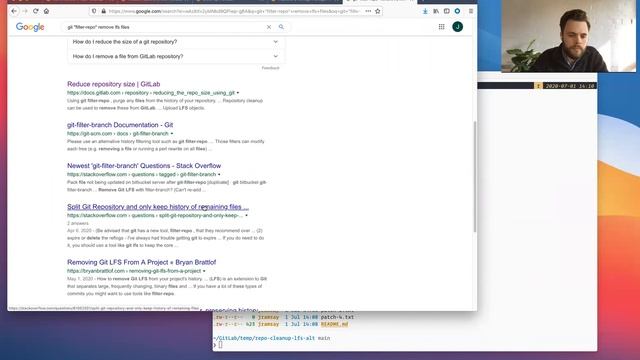Click into the Google search query field
Image resolution: width=640 pixels, height=360 pixels.
pyautogui.click(x=163, y=27)
